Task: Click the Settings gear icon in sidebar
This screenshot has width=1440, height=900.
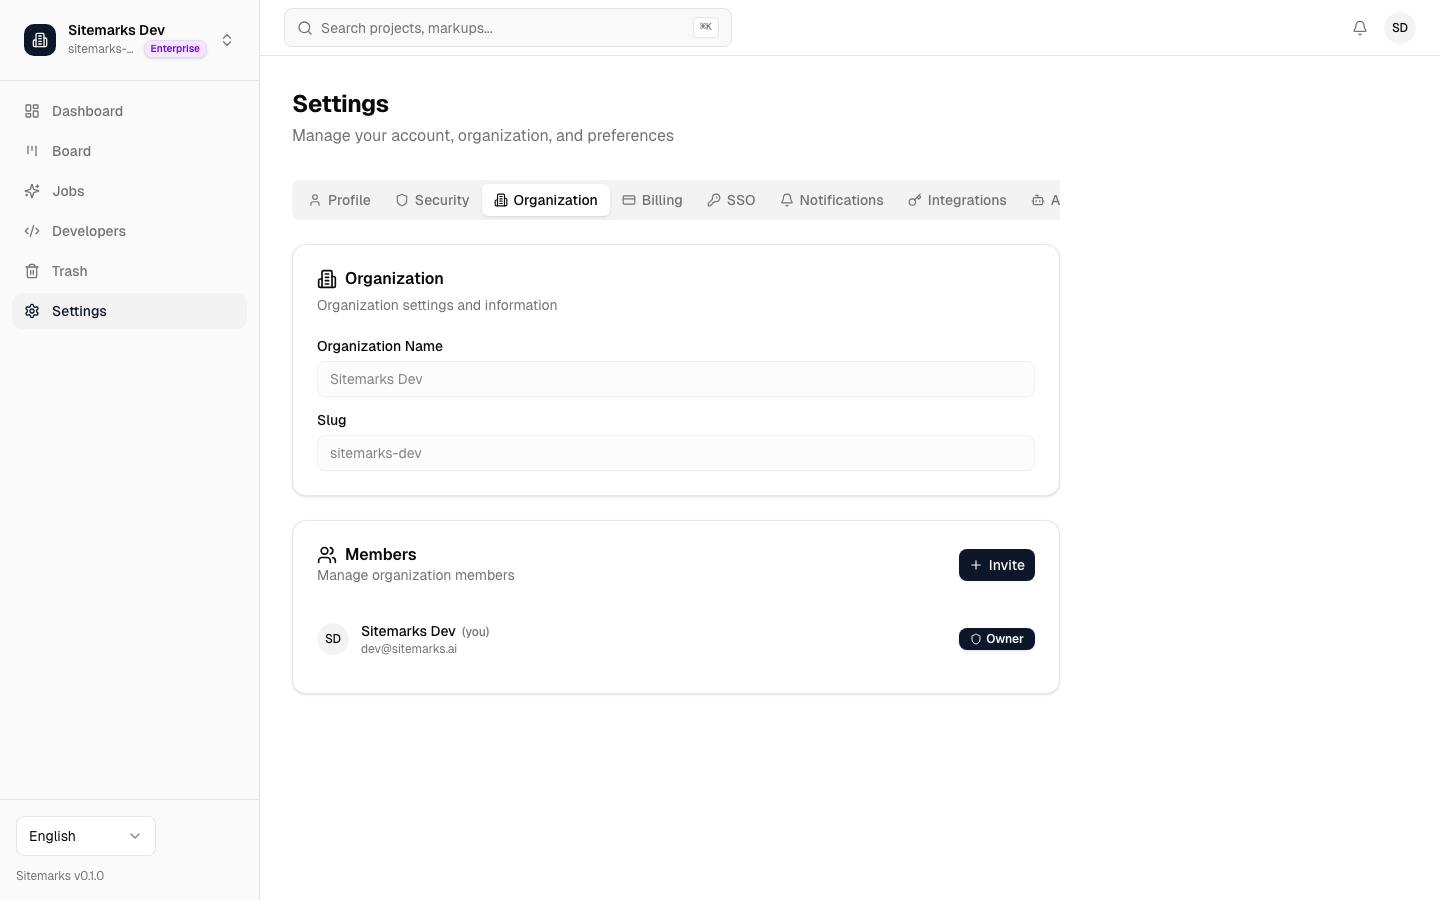Action: click(x=31, y=311)
